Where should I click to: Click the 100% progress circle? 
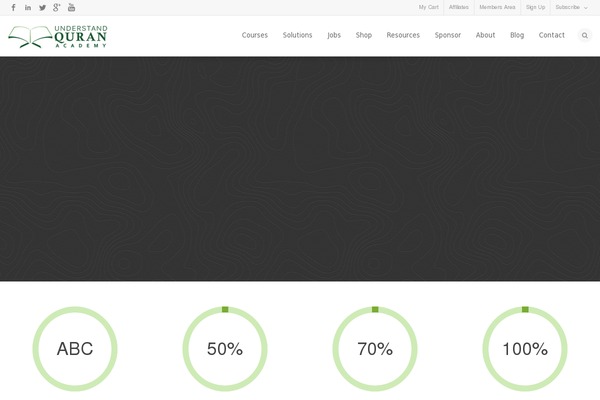pos(525,349)
